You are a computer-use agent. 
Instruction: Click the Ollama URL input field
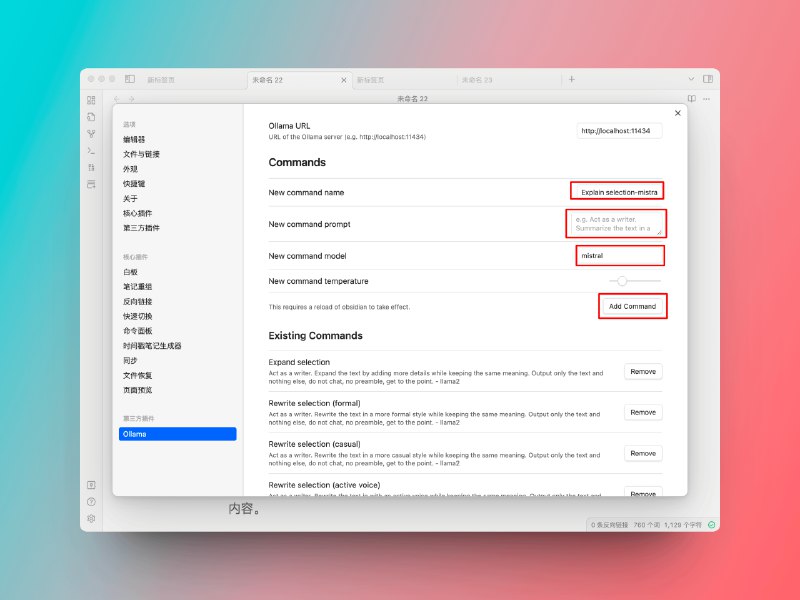point(619,131)
